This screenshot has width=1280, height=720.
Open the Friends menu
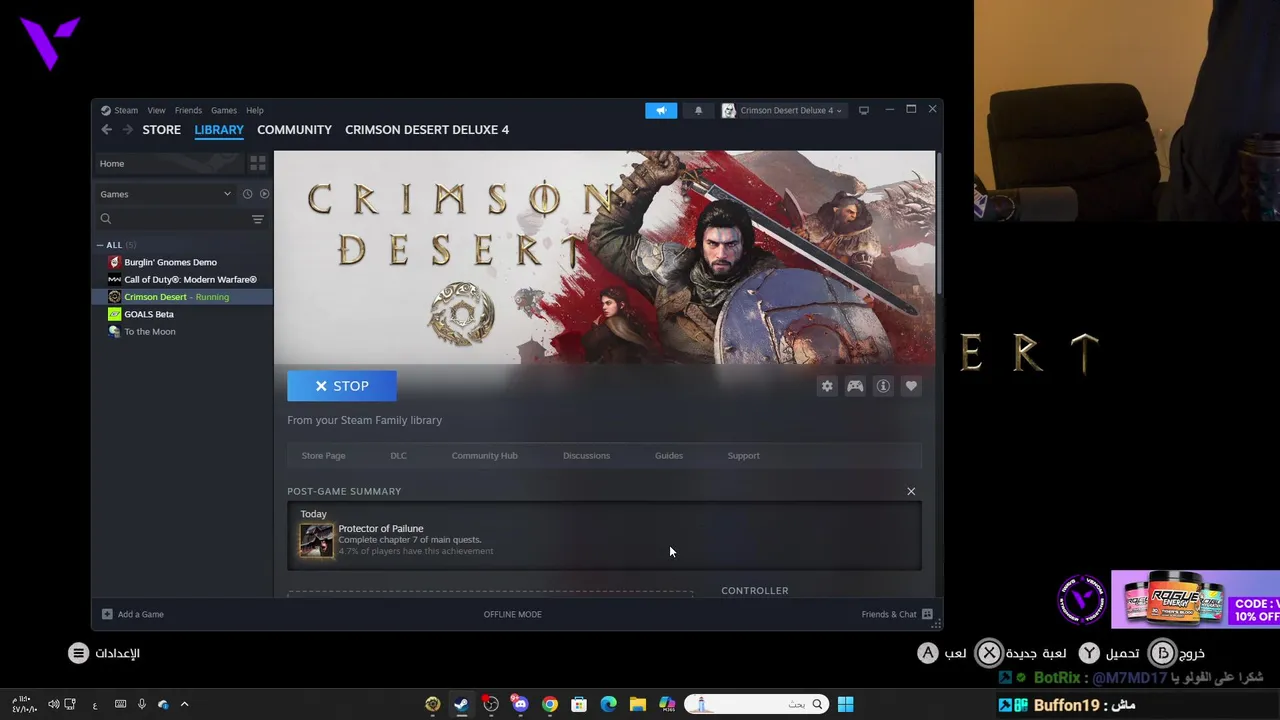point(188,110)
